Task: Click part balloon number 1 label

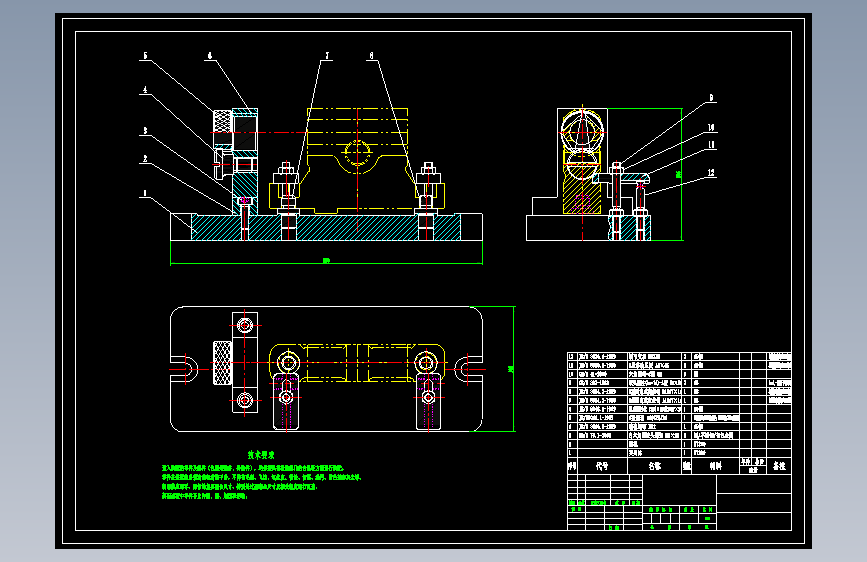Action: pyautogui.click(x=145, y=193)
